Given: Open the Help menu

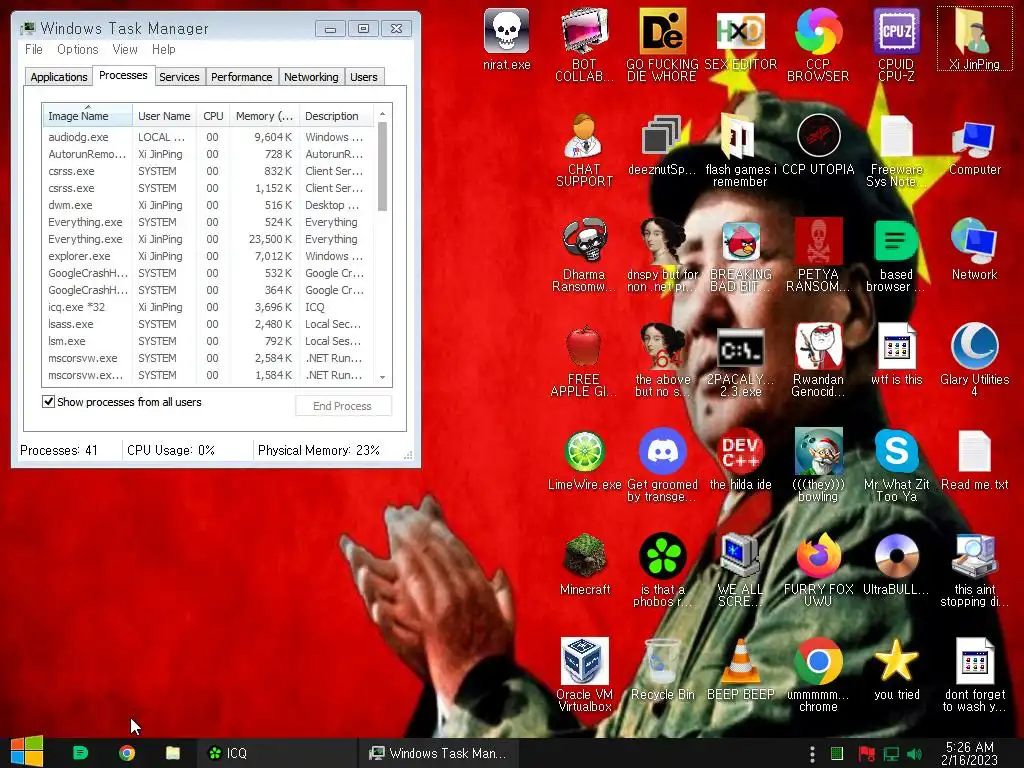Looking at the screenshot, I should click(x=163, y=49).
